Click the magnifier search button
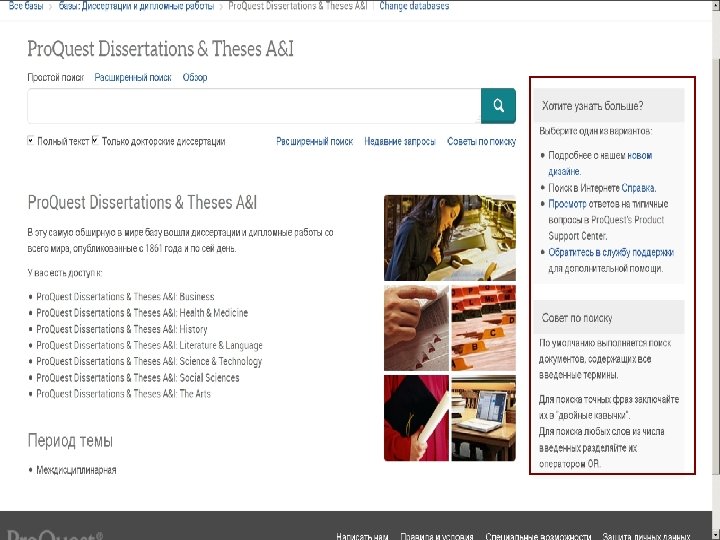The width and height of the screenshot is (720, 540). pyautogui.click(x=498, y=106)
